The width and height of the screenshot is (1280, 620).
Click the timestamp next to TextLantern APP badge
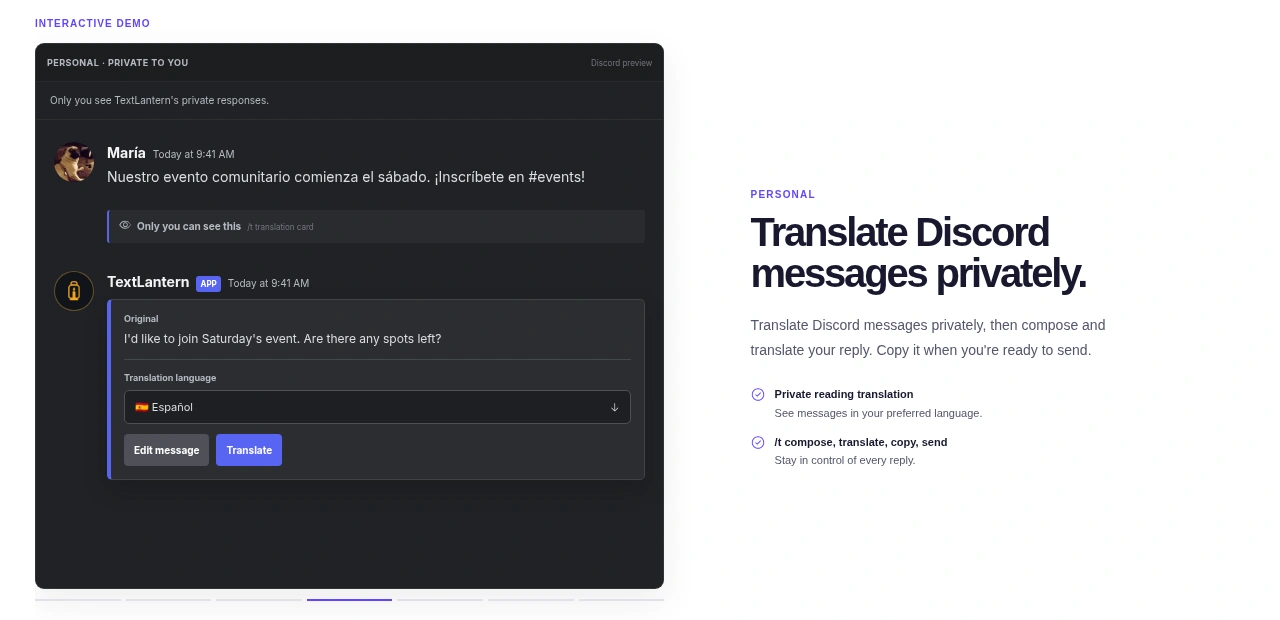pos(268,284)
